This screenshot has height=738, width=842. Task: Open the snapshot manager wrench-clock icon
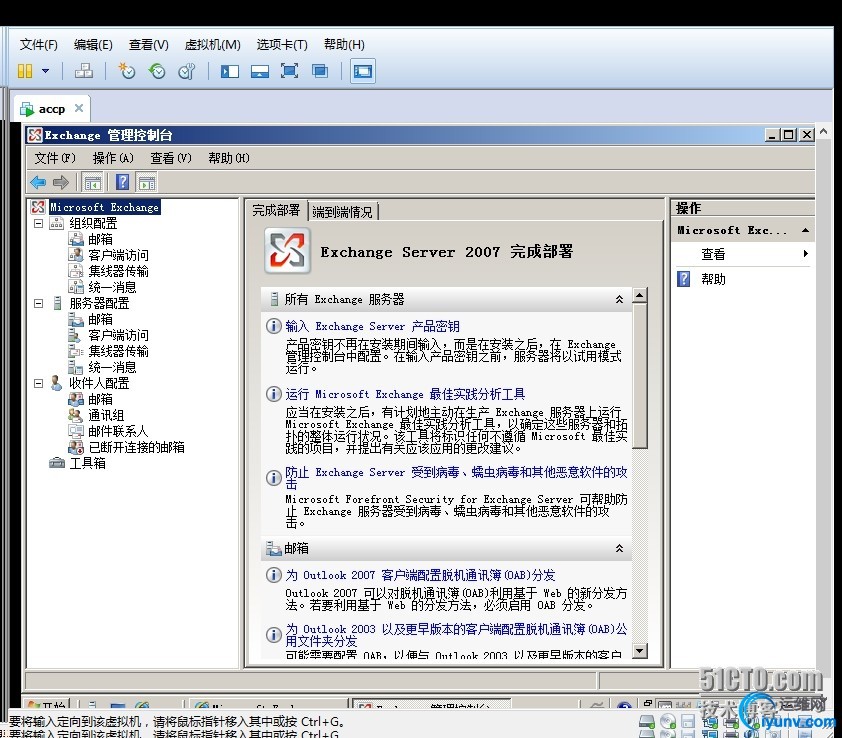coord(187,71)
